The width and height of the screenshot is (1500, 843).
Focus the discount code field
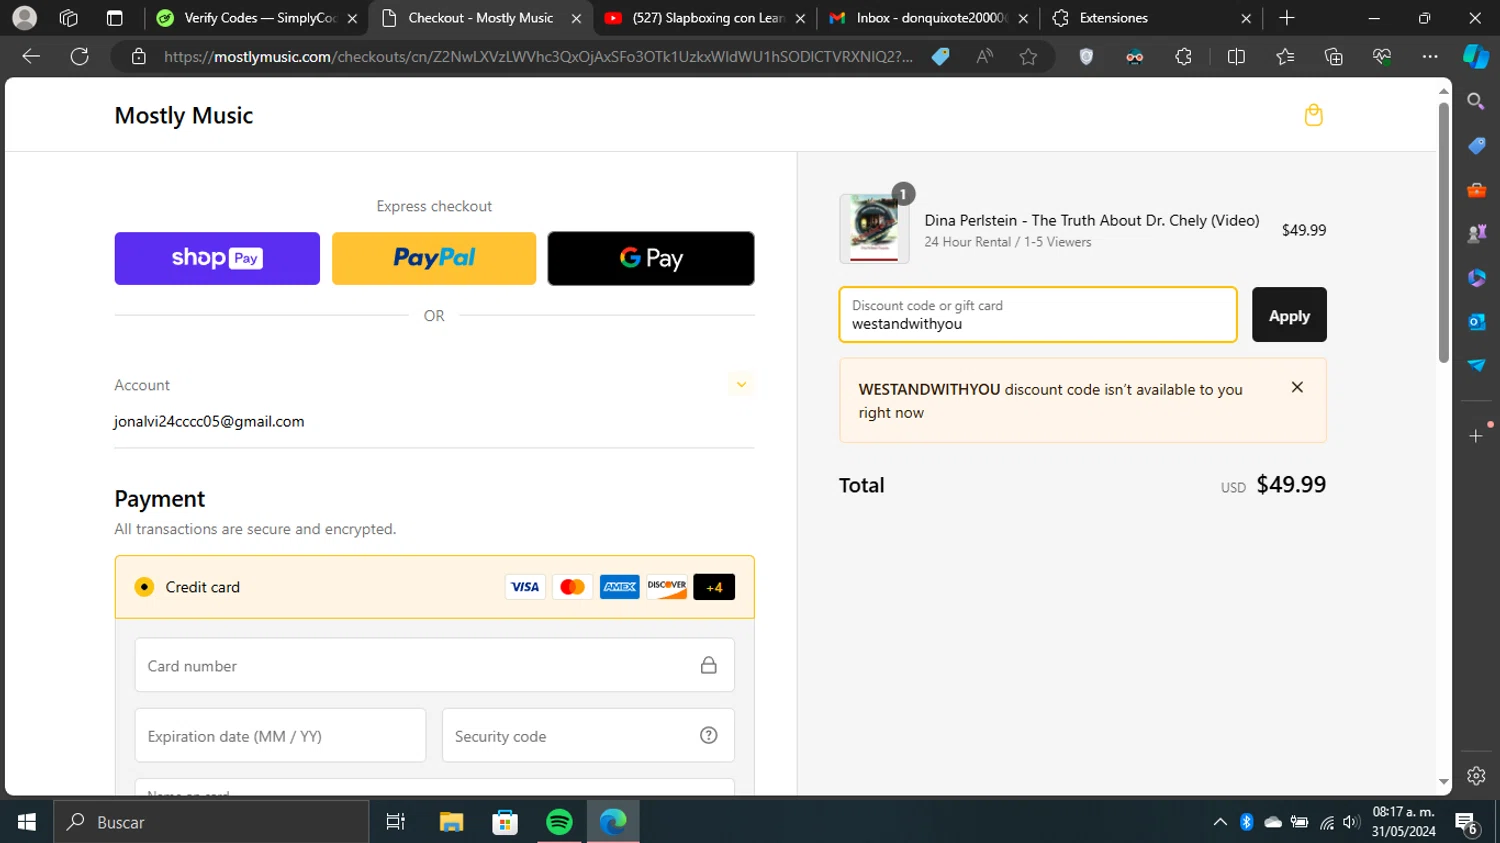[x=1038, y=315]
